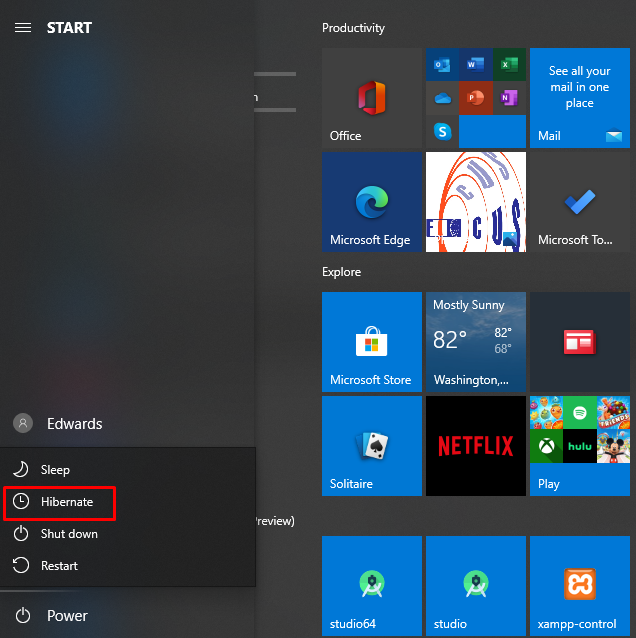Viewport: 636px width, 638px height.
Task: Open the Photos tile with circular logo
Action: (476, 202)
